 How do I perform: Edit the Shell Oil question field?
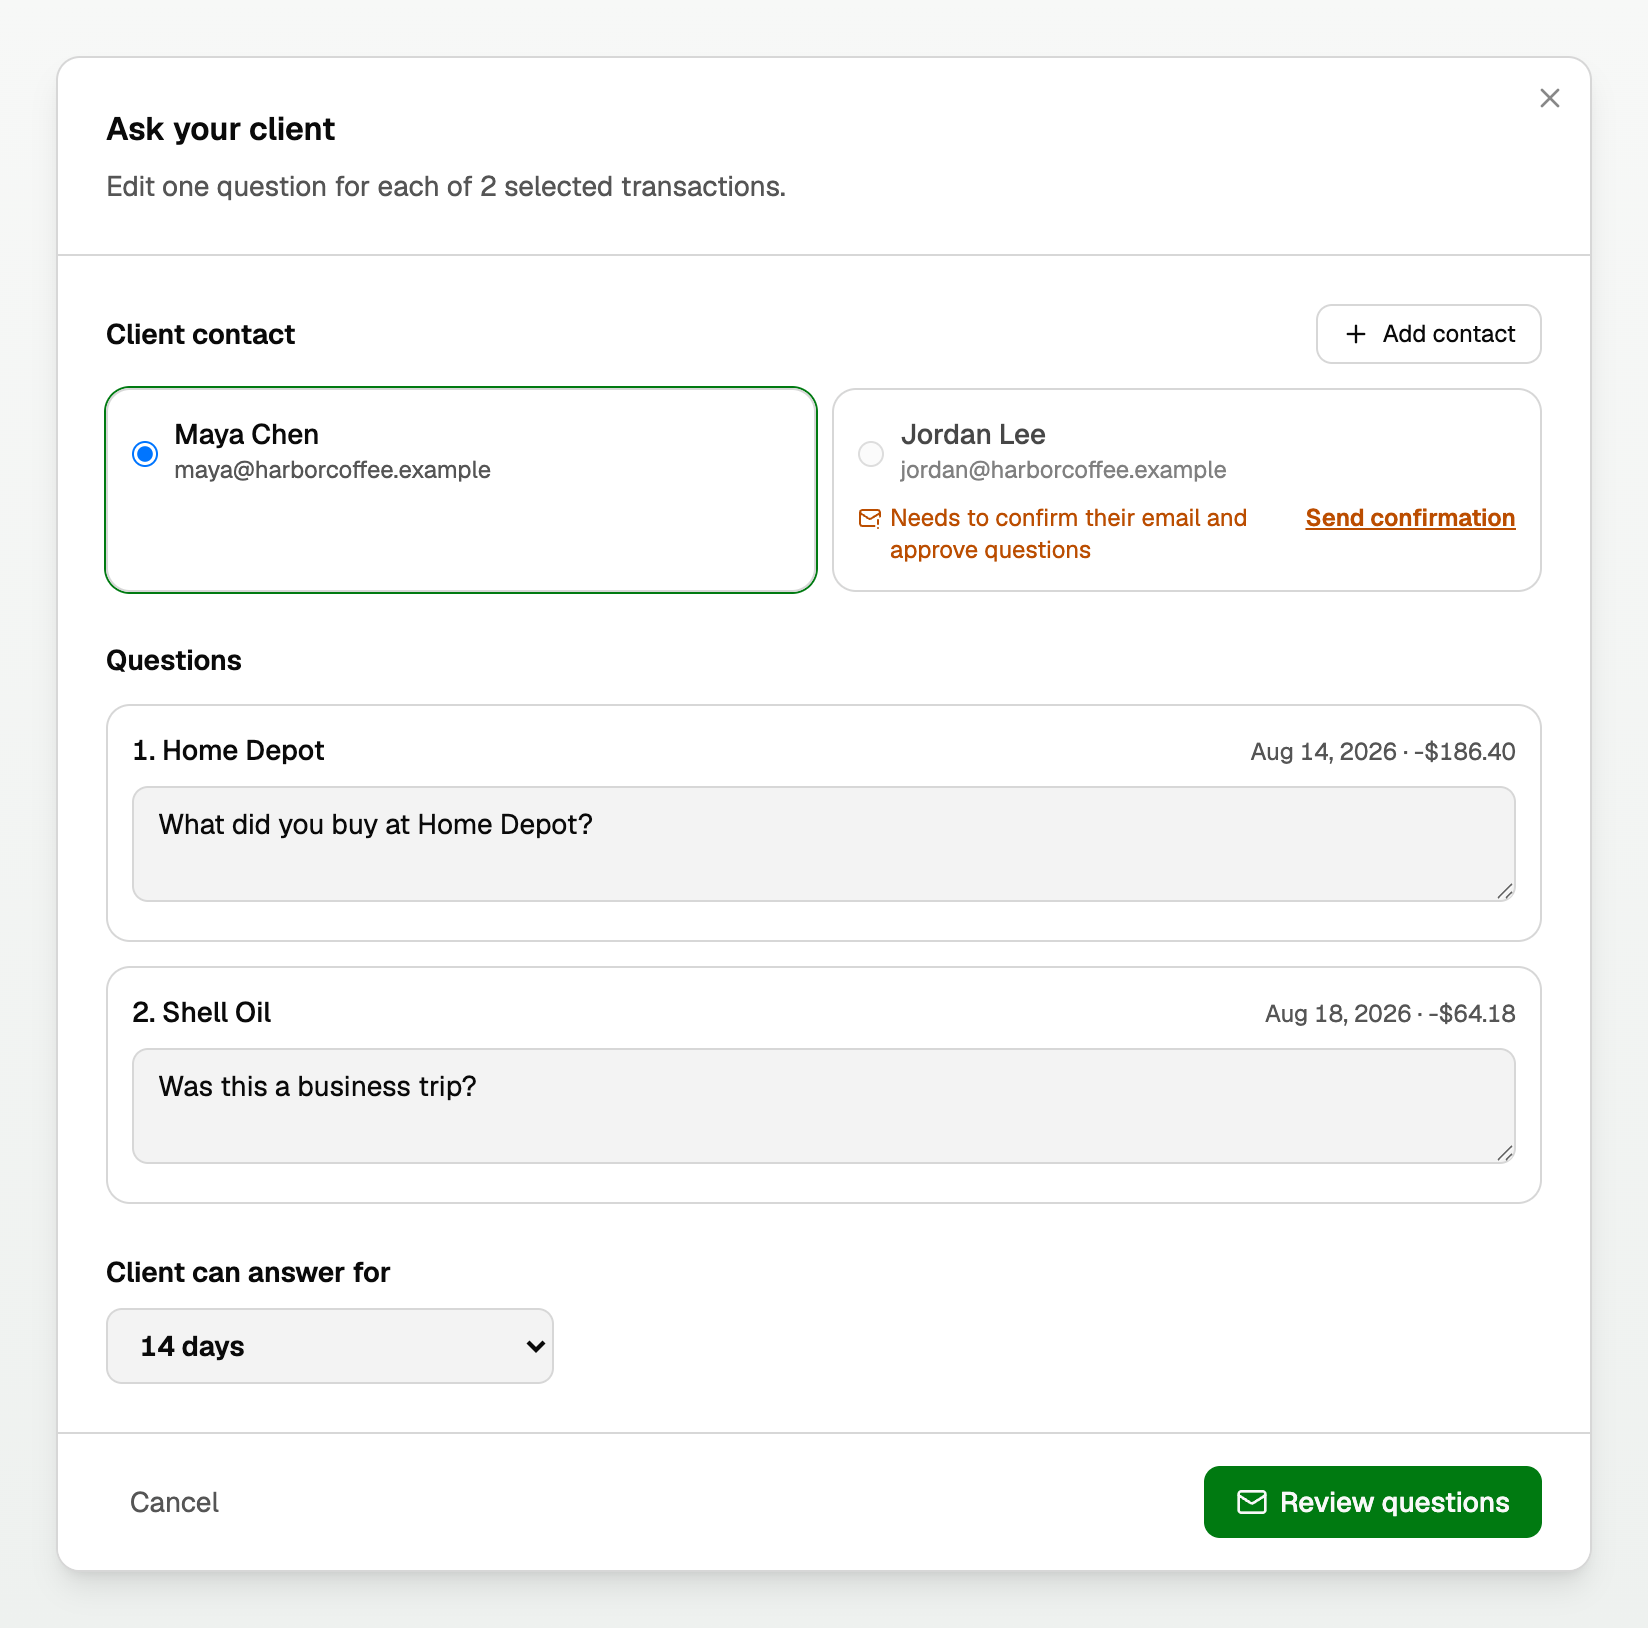(x=824, y=1106)
